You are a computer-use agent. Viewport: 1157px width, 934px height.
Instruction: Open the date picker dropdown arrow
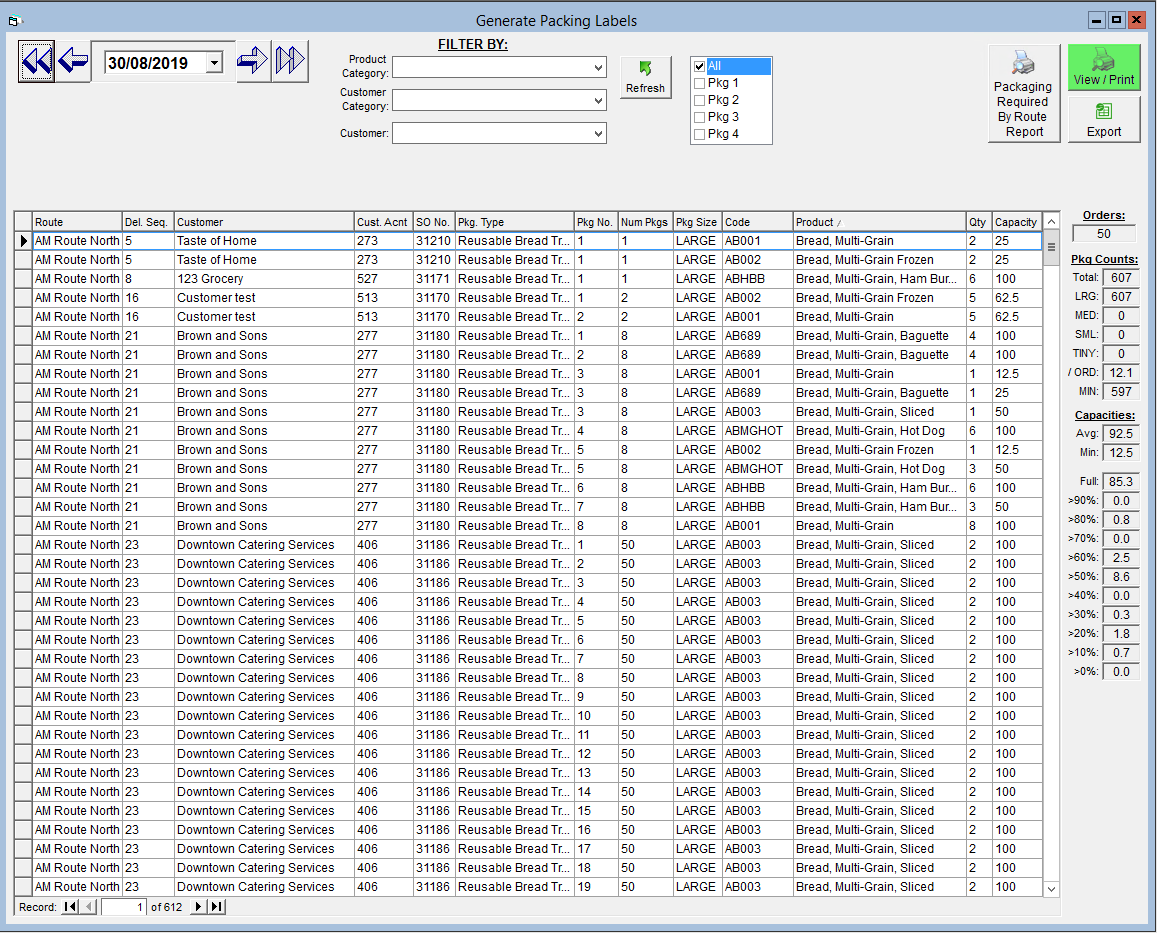coord(215,63)
